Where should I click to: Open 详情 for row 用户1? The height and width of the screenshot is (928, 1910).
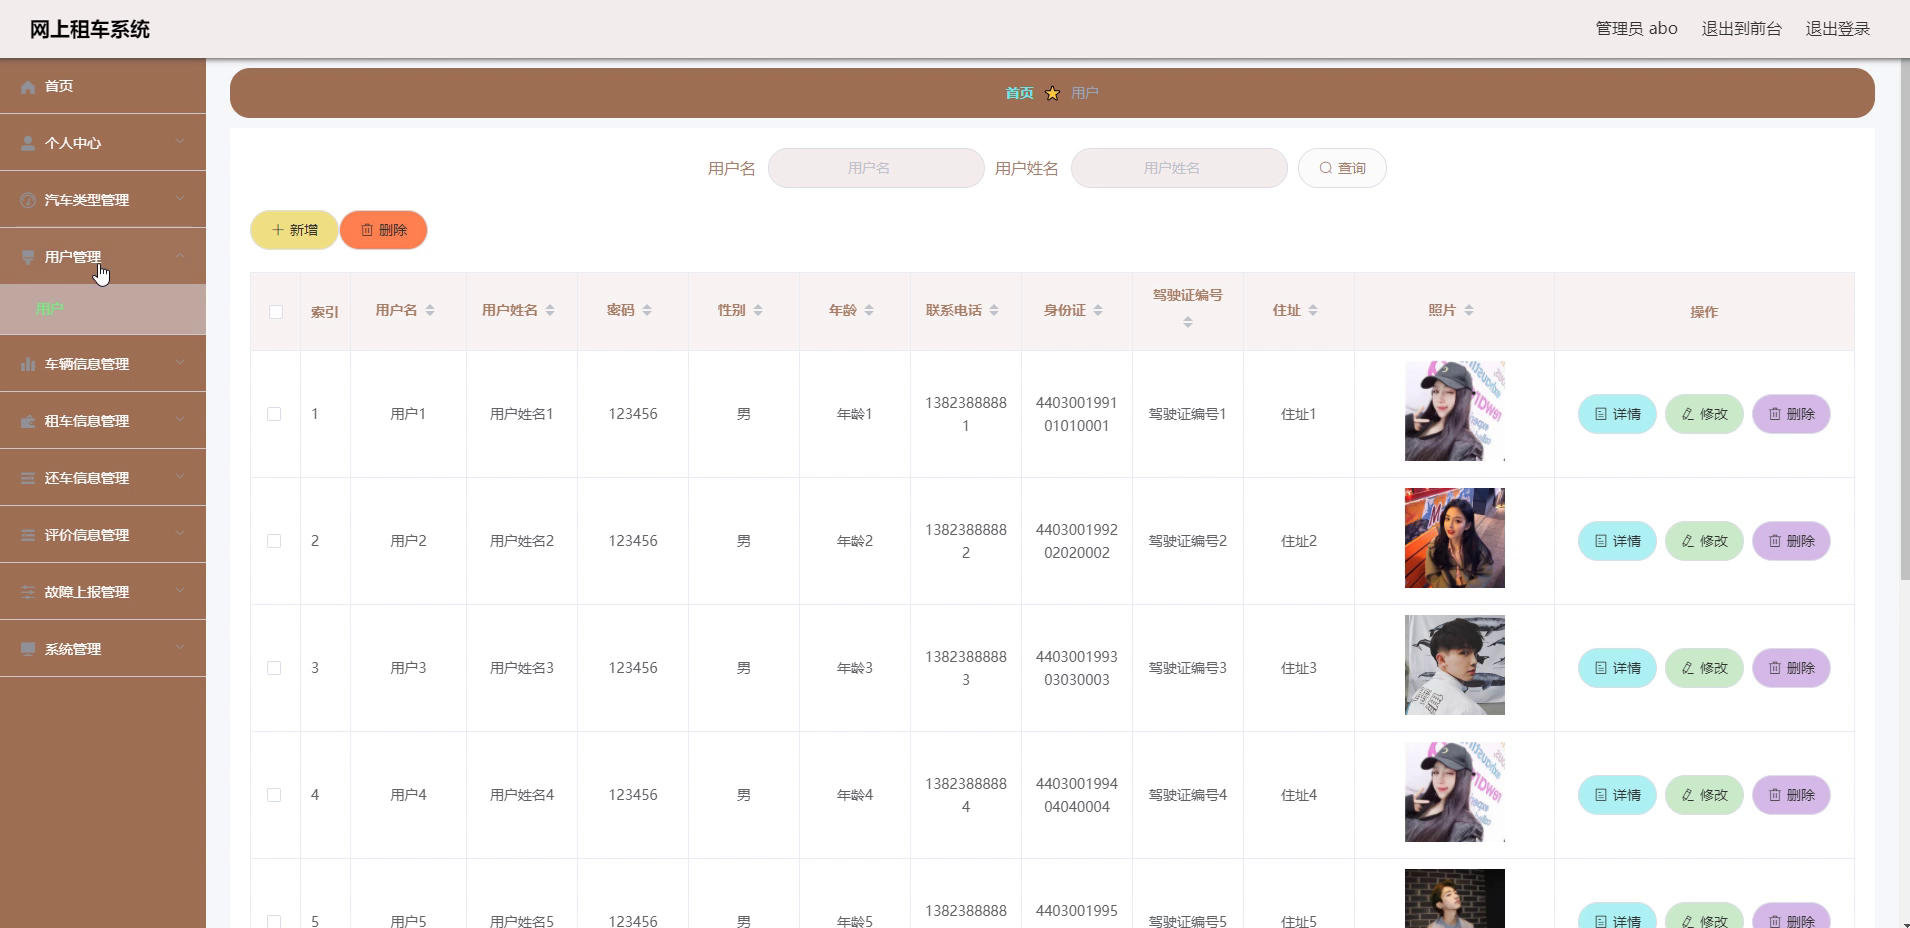click(1617, 414)
